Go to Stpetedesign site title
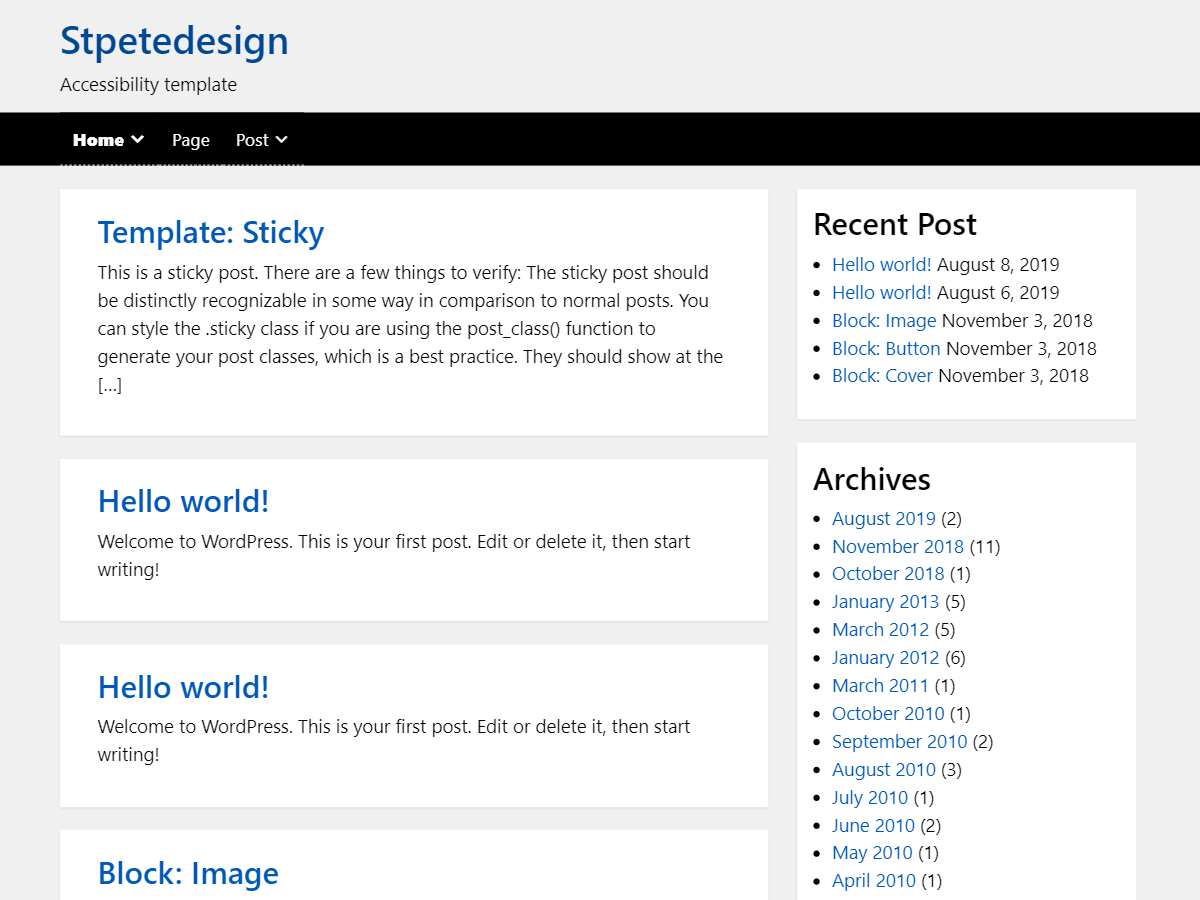 tap(174, 41)
